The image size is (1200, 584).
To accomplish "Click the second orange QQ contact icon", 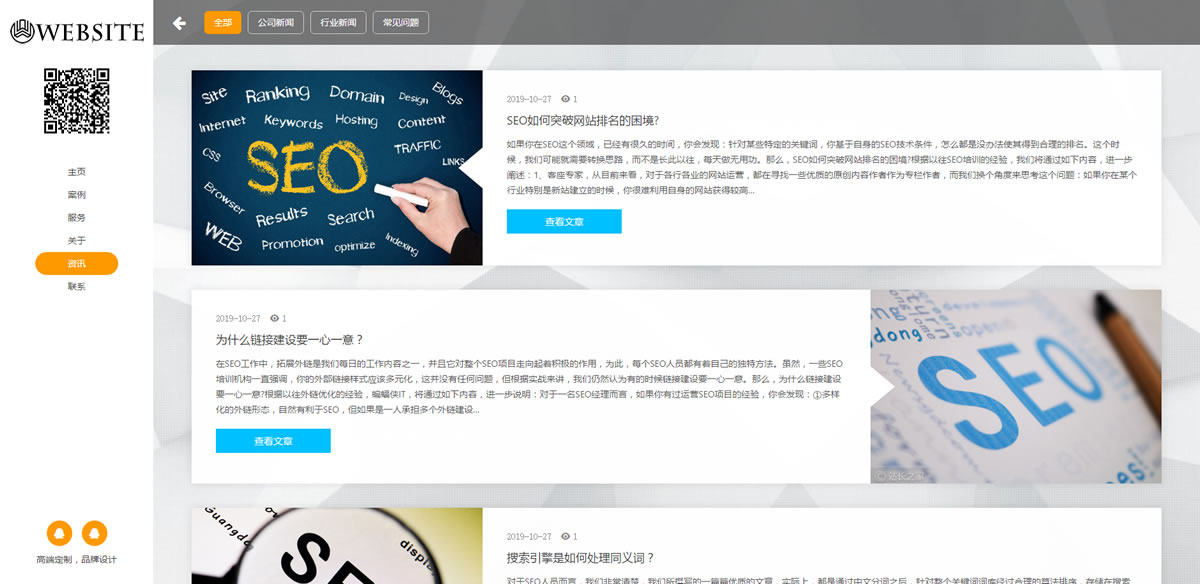I will pyautogui.click(x=94, y=533).
